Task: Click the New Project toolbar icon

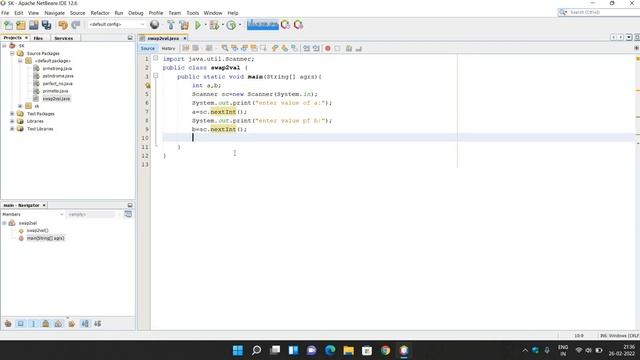Action: [x=21, y=25]
